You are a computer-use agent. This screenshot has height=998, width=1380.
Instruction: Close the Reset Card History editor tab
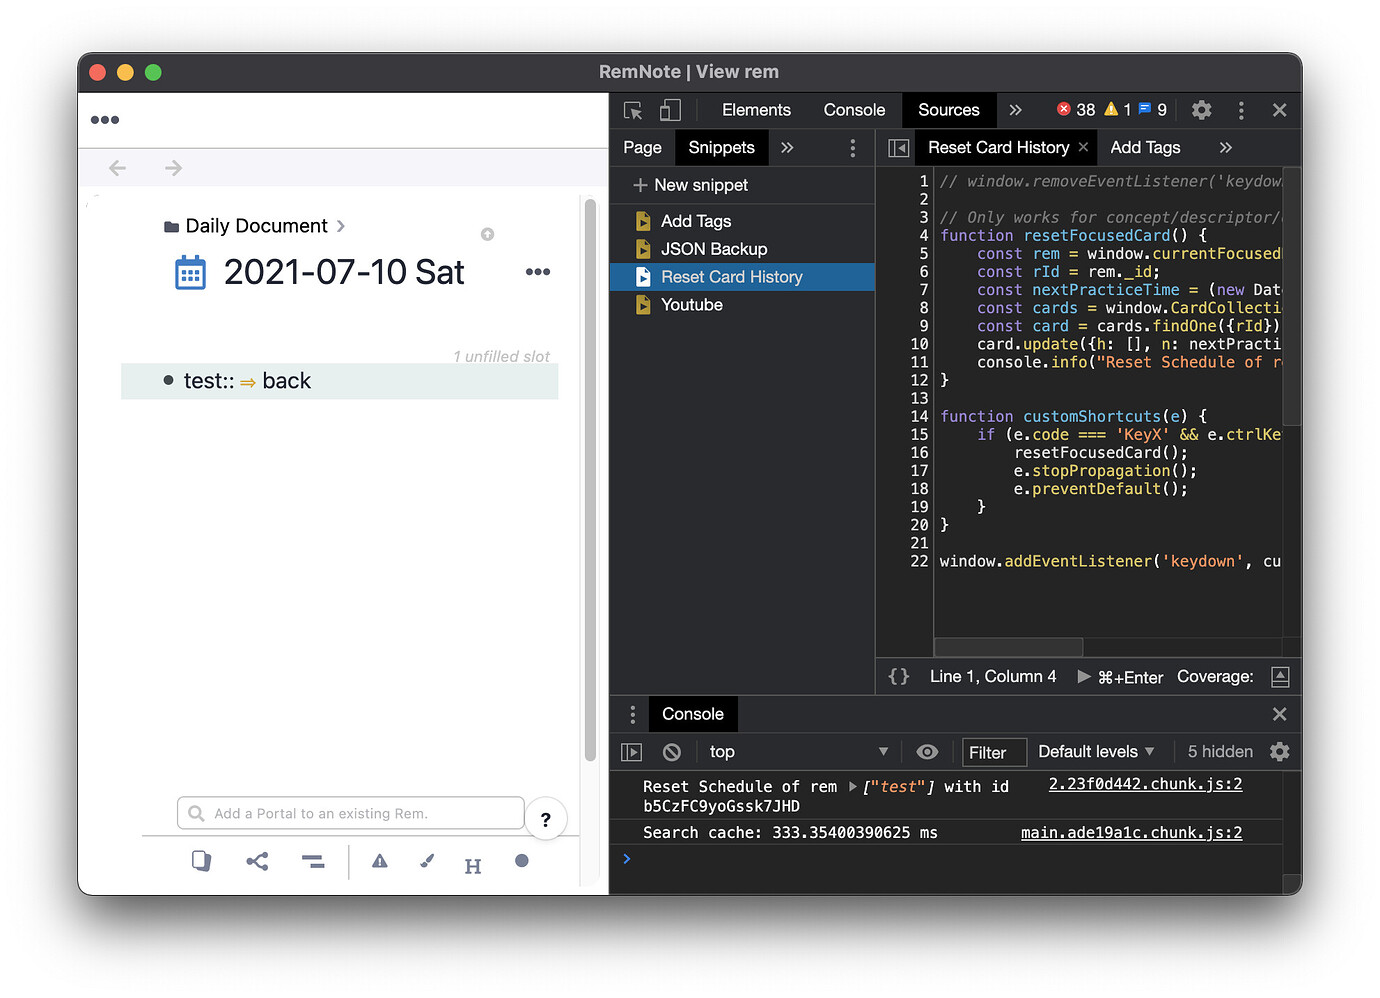[x=1083, y=147]
